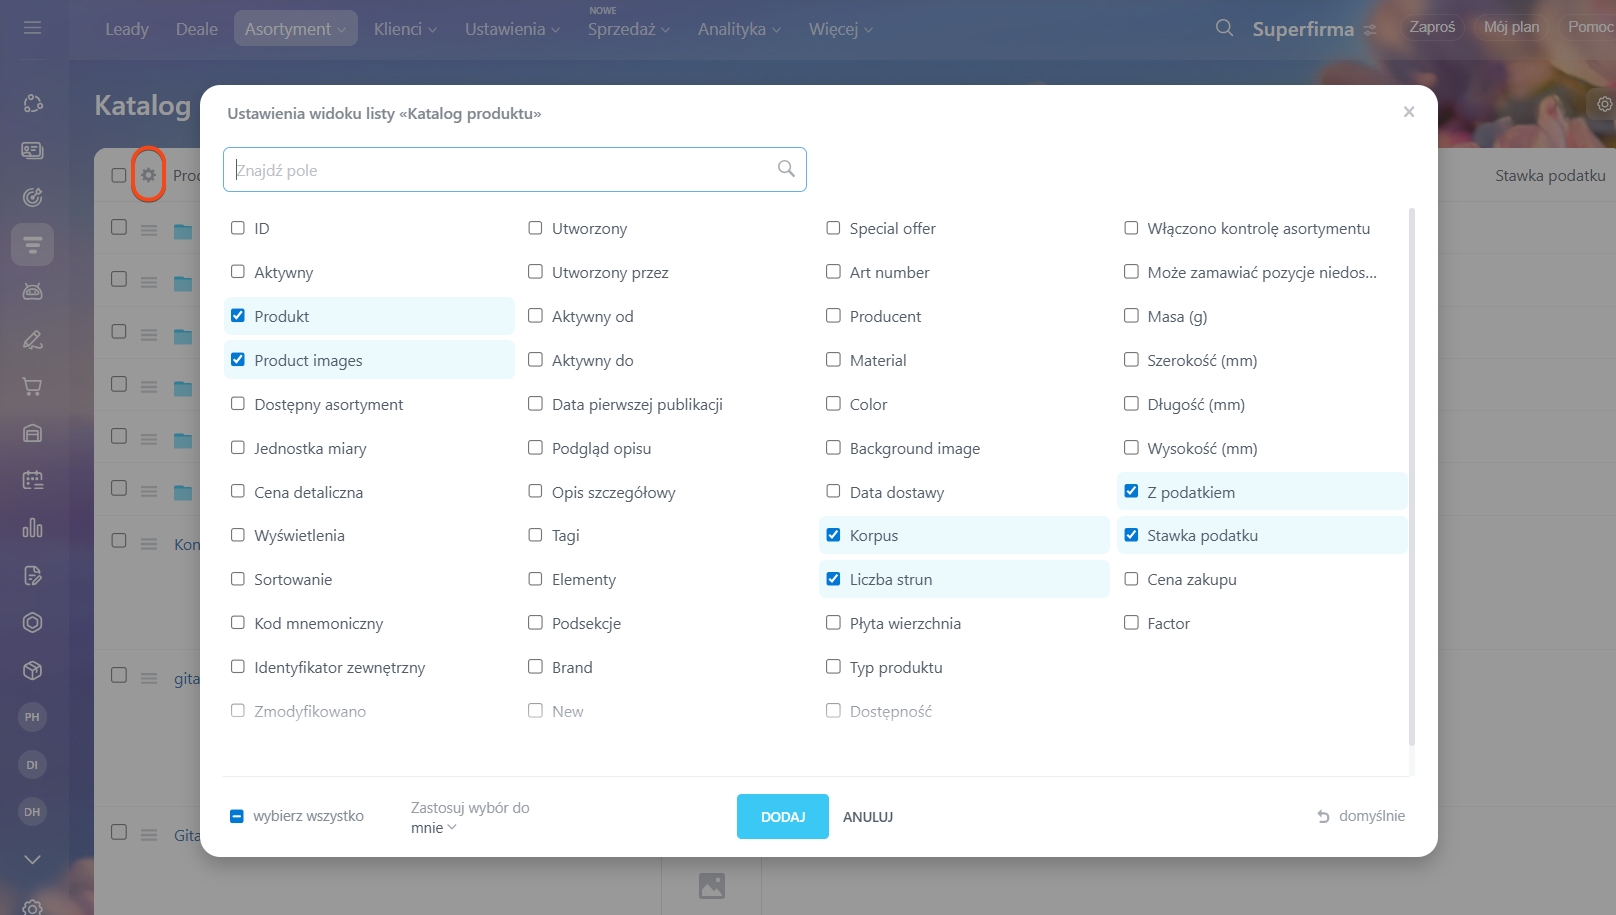The height and width of the screenshot is (915, 1616).
Task: Click the Stawka podatku column header in table
Action: click(1550, 175)
